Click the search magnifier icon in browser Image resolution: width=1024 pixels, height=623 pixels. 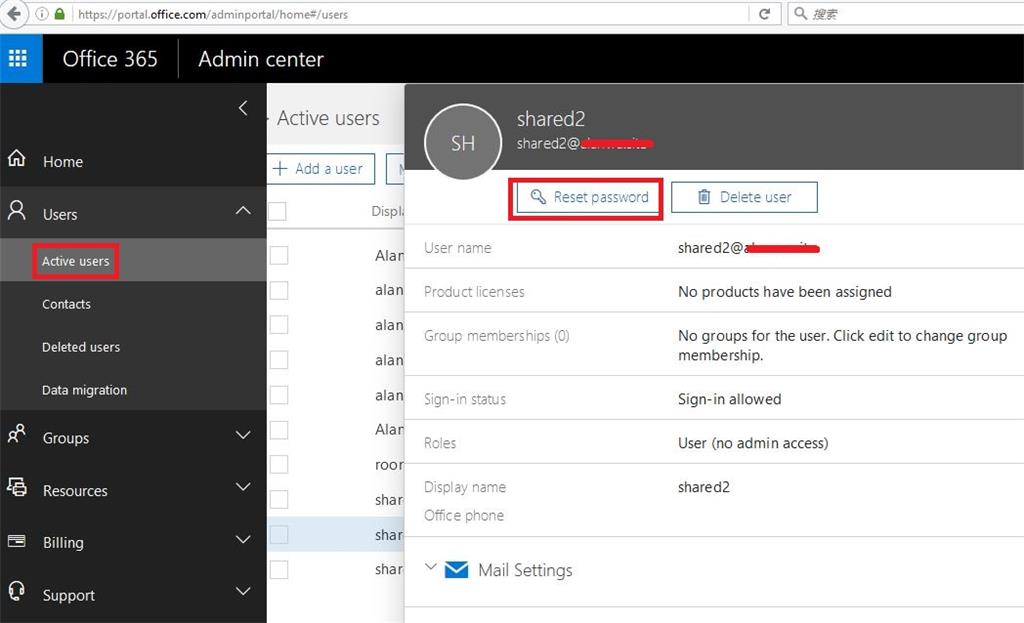801,13
